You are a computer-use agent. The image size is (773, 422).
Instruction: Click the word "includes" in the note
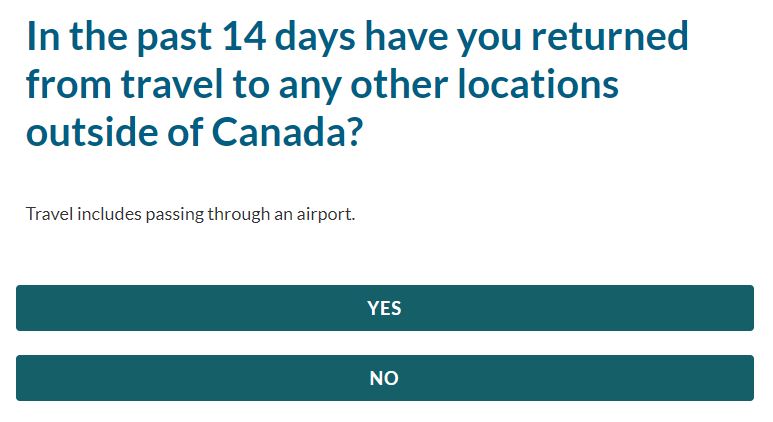click(x=107, y=215)
